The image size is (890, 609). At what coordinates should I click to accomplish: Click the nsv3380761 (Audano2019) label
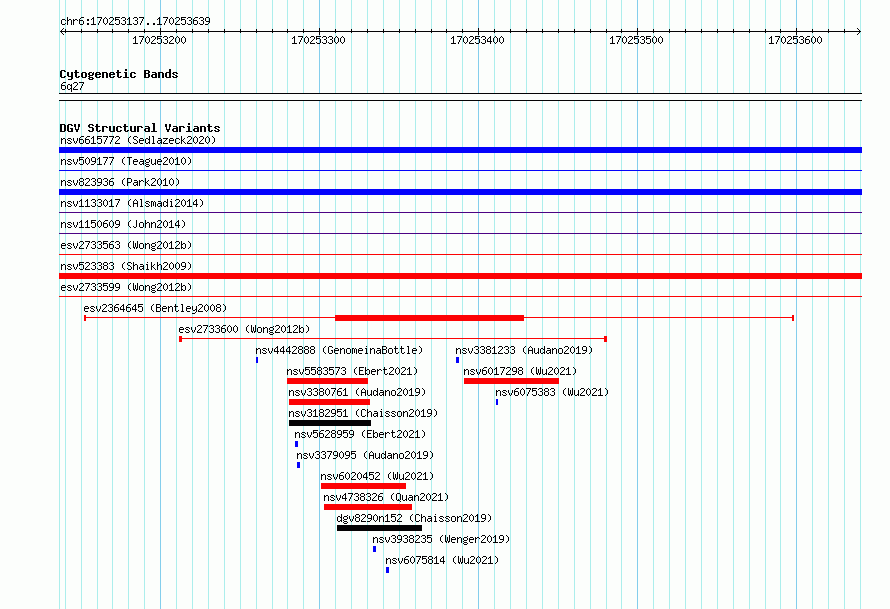(x=357, y=392)
